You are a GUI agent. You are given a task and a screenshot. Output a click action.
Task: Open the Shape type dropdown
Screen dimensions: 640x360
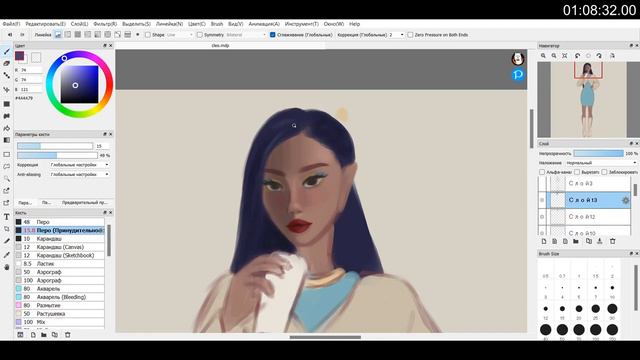(x=180, y=35)
